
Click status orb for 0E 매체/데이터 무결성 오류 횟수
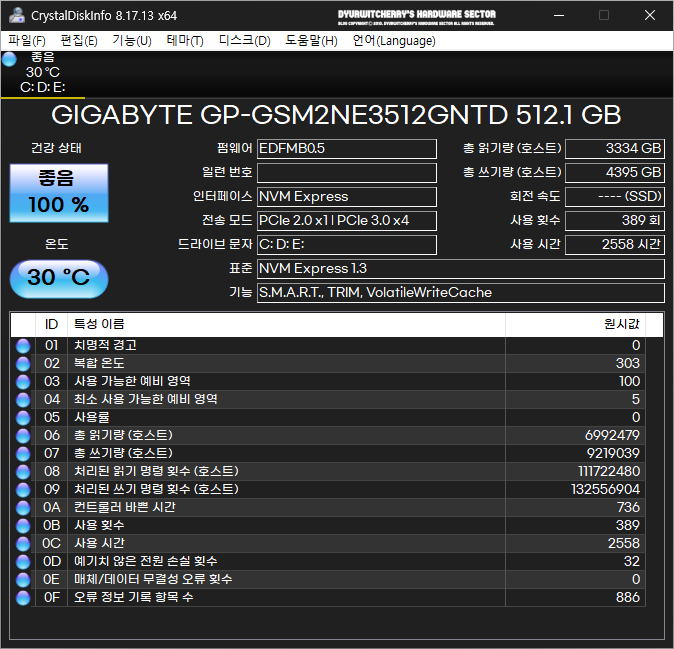(23, 580)
